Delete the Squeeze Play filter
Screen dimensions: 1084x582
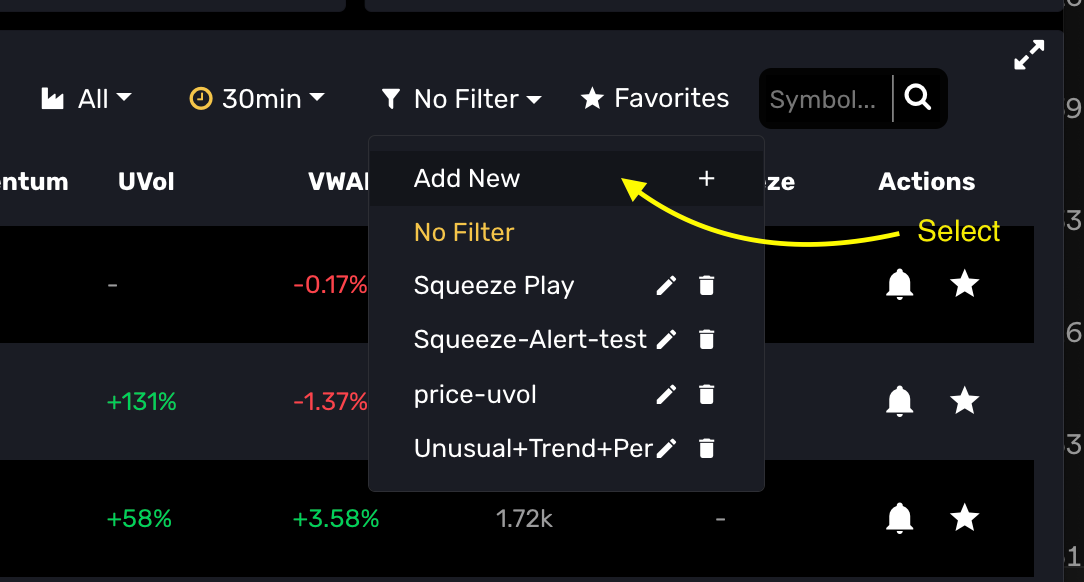click(706, 285)
